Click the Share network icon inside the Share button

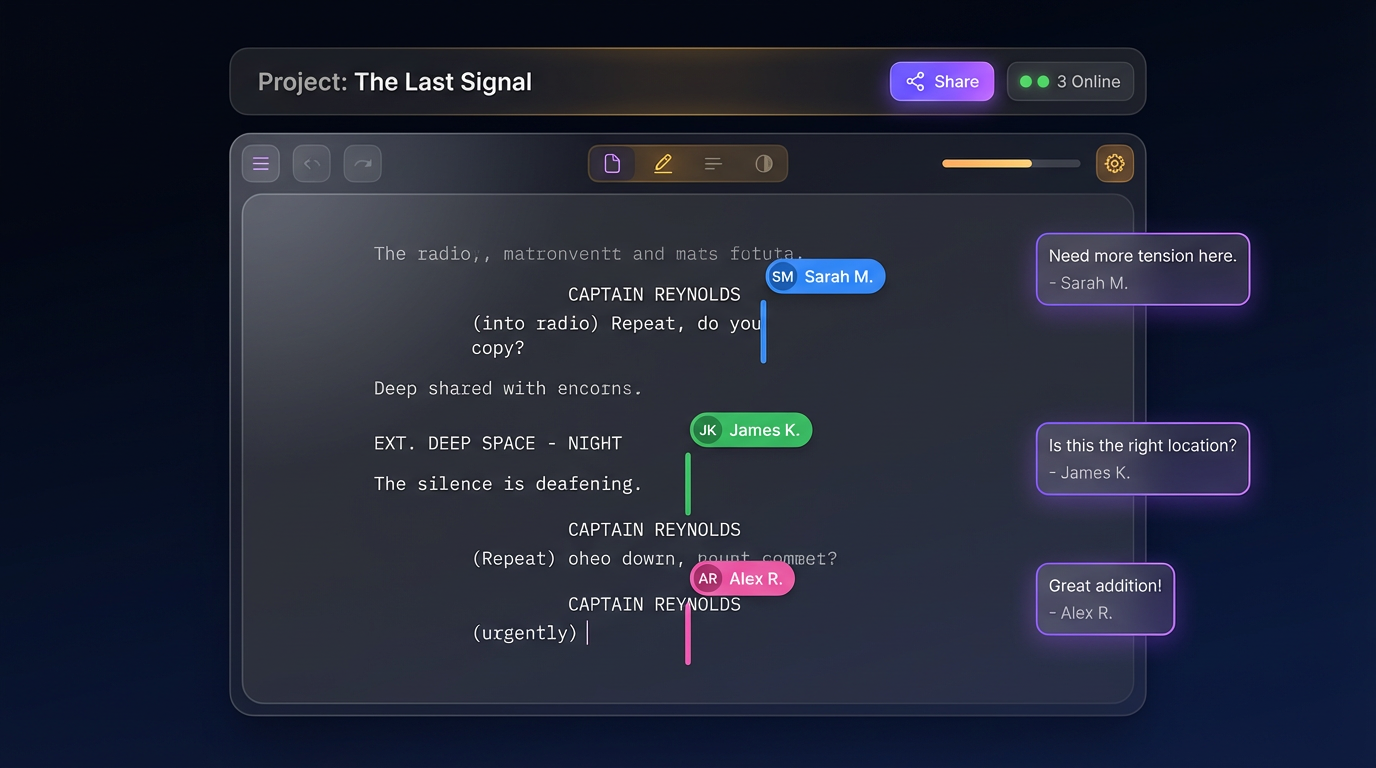pos(917,81)
